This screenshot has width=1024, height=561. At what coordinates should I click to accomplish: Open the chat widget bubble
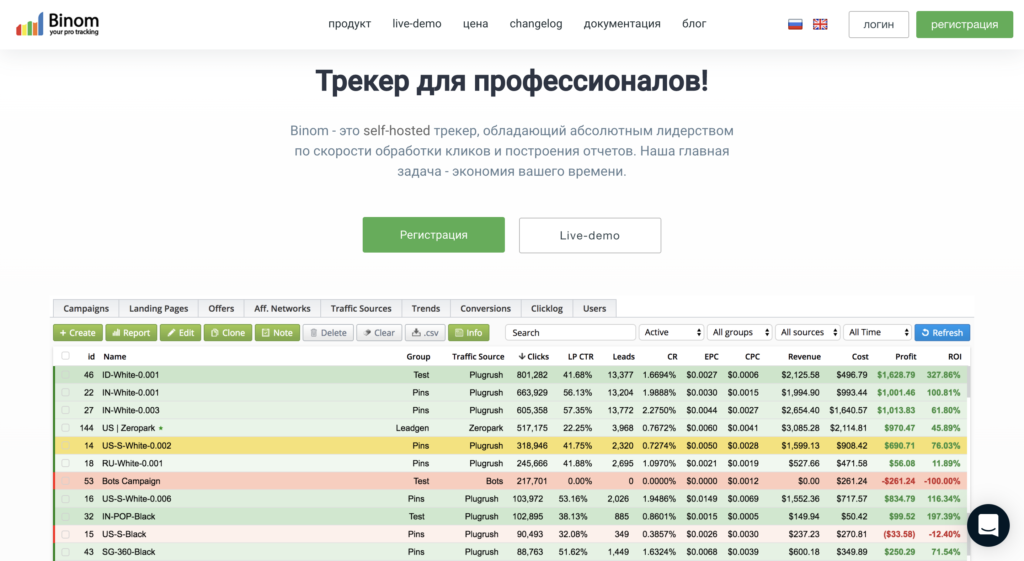988,525
